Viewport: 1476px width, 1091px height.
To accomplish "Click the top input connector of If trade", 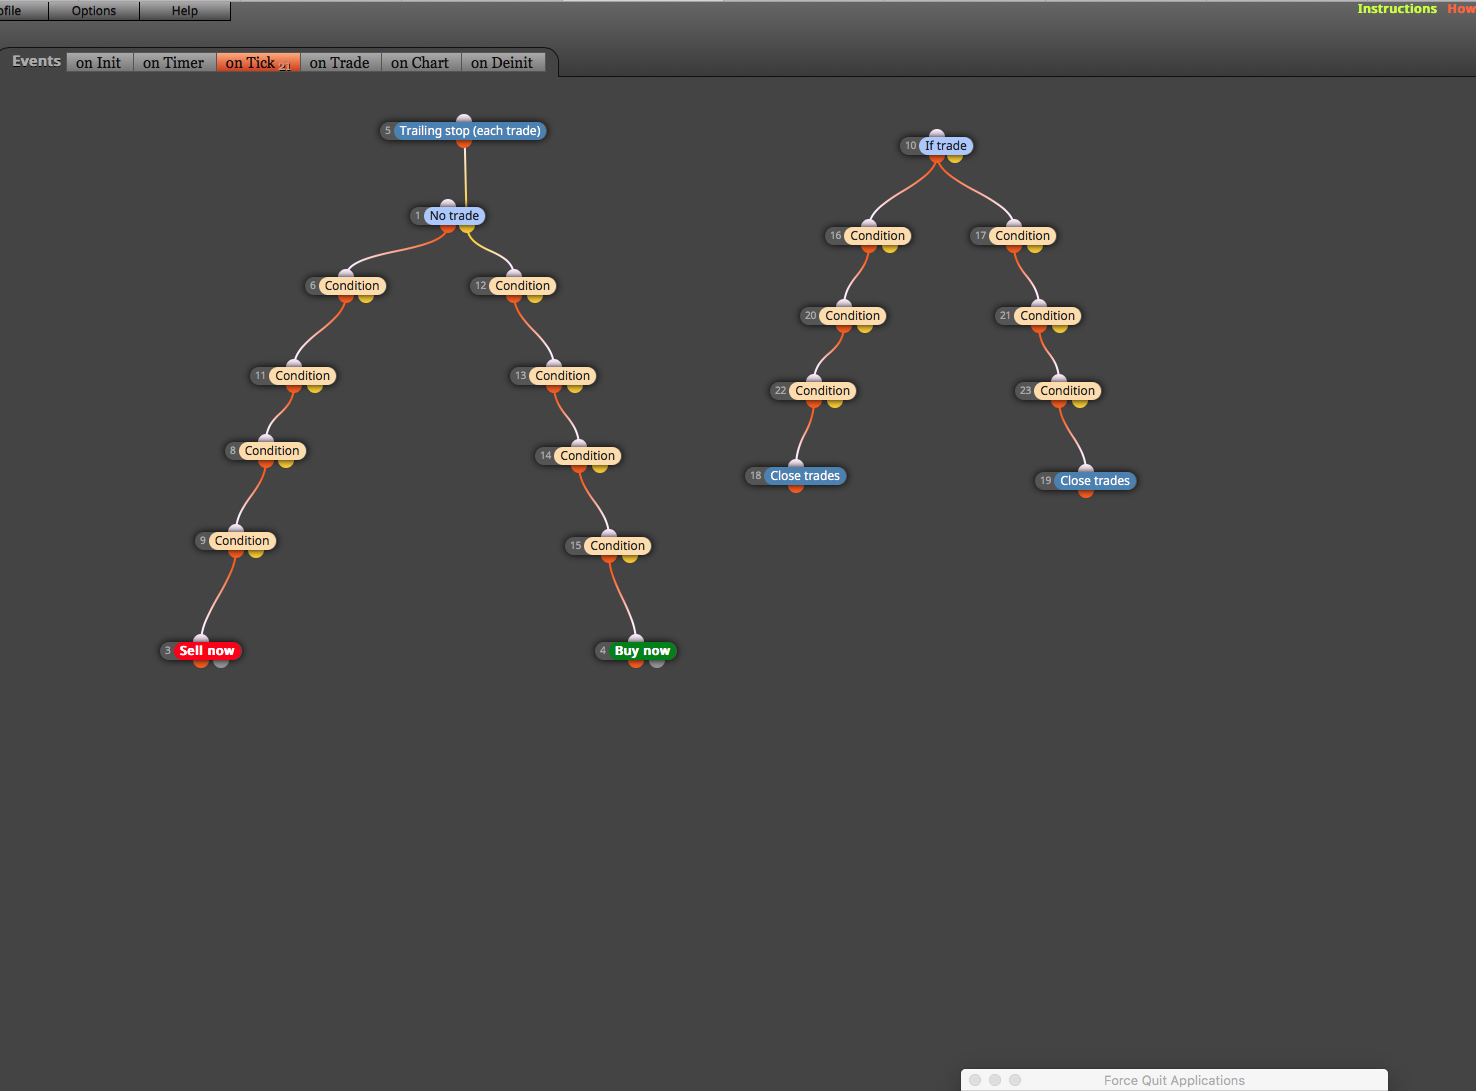I will point(937,133).
